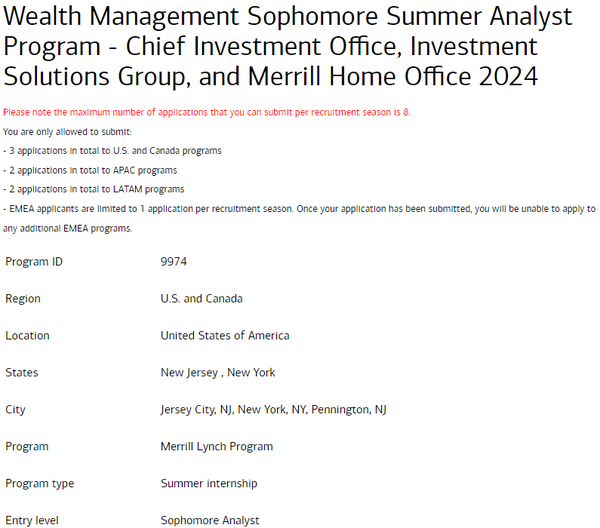Click the 'Sophomore Analyst' entry level value
Viewport: 600px width, 528px height.
[209, 520]
